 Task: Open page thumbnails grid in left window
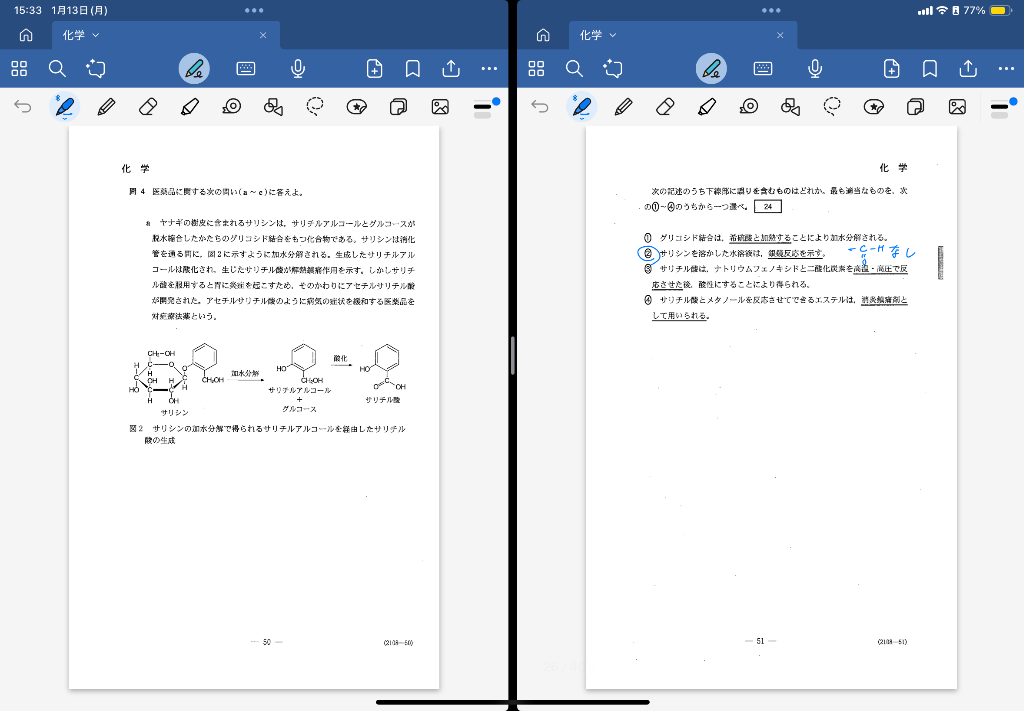[19, 68]
